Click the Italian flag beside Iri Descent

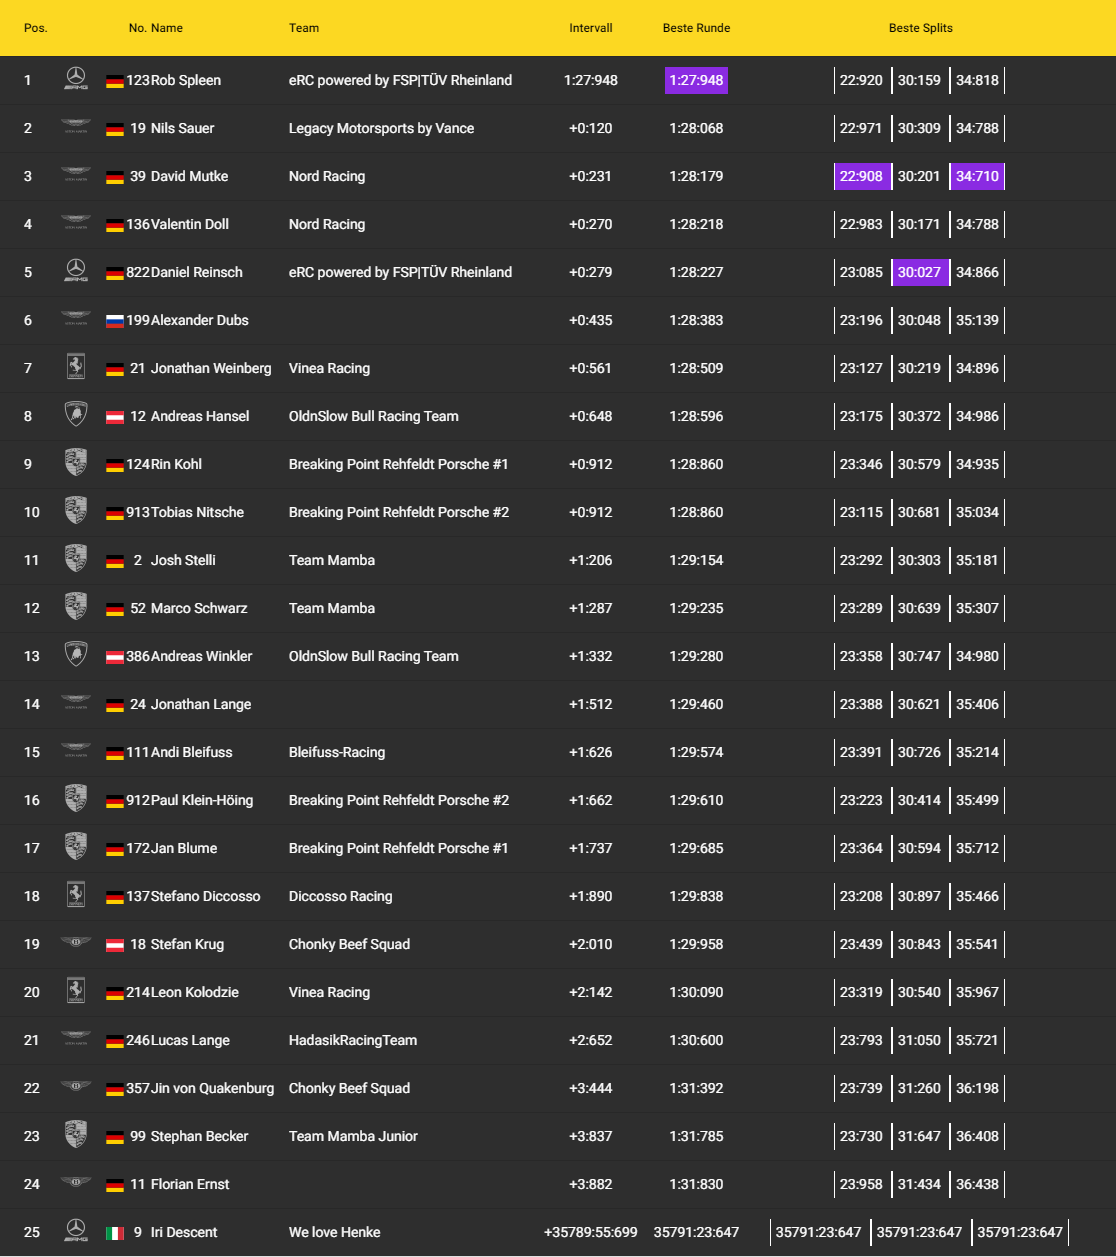pos(115,1233)
